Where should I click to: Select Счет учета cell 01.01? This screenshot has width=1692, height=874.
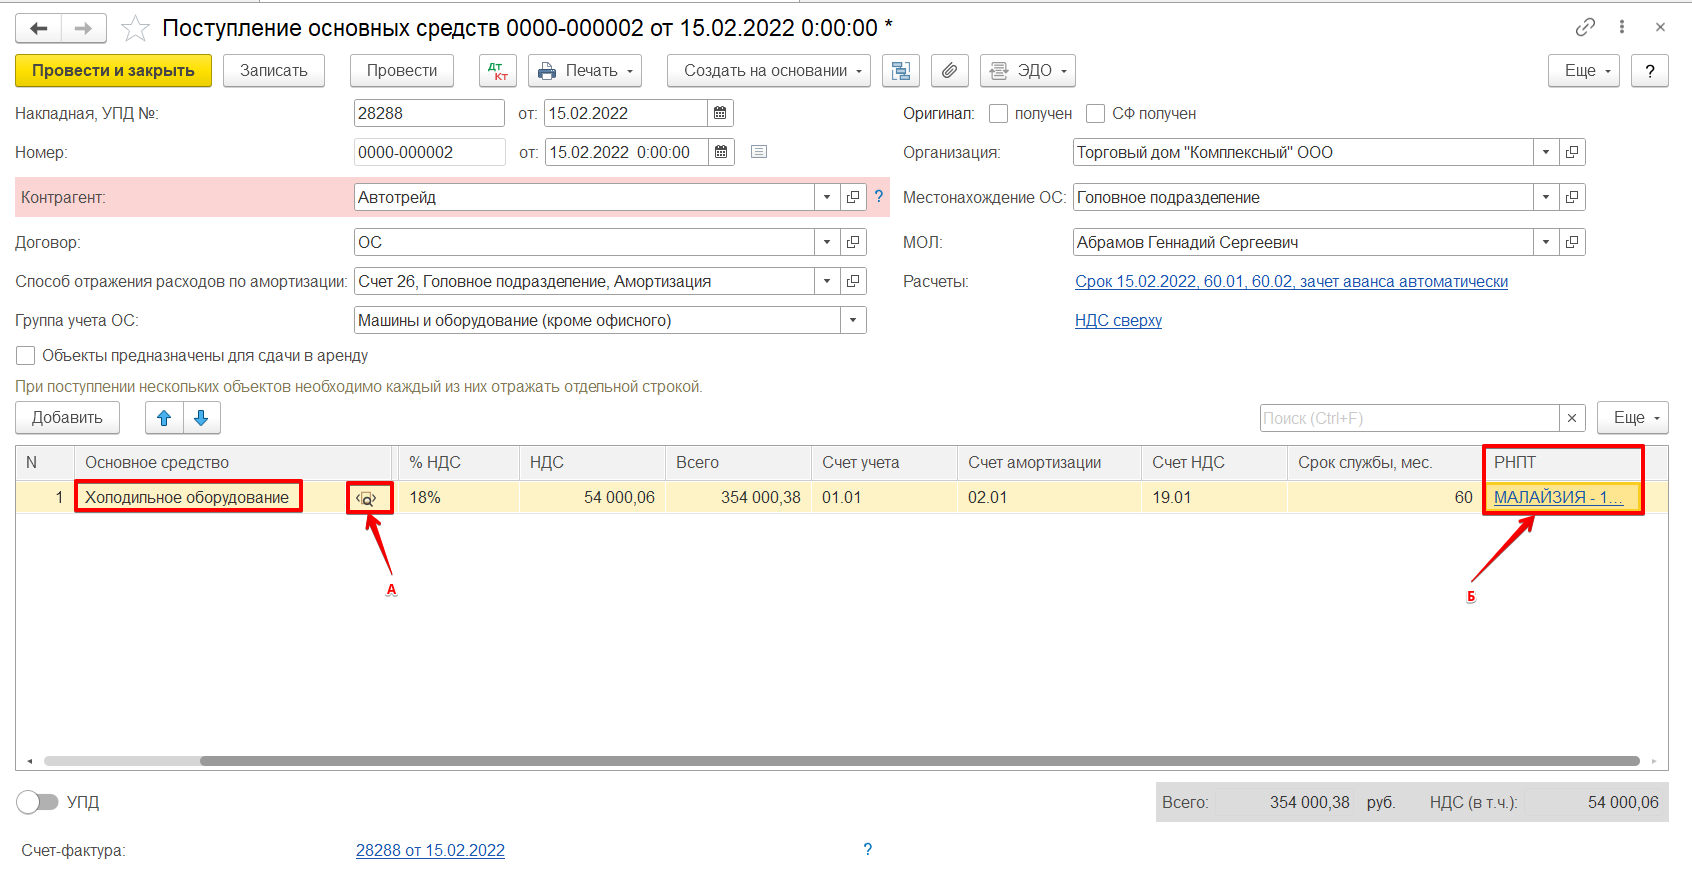coord(884,498)
